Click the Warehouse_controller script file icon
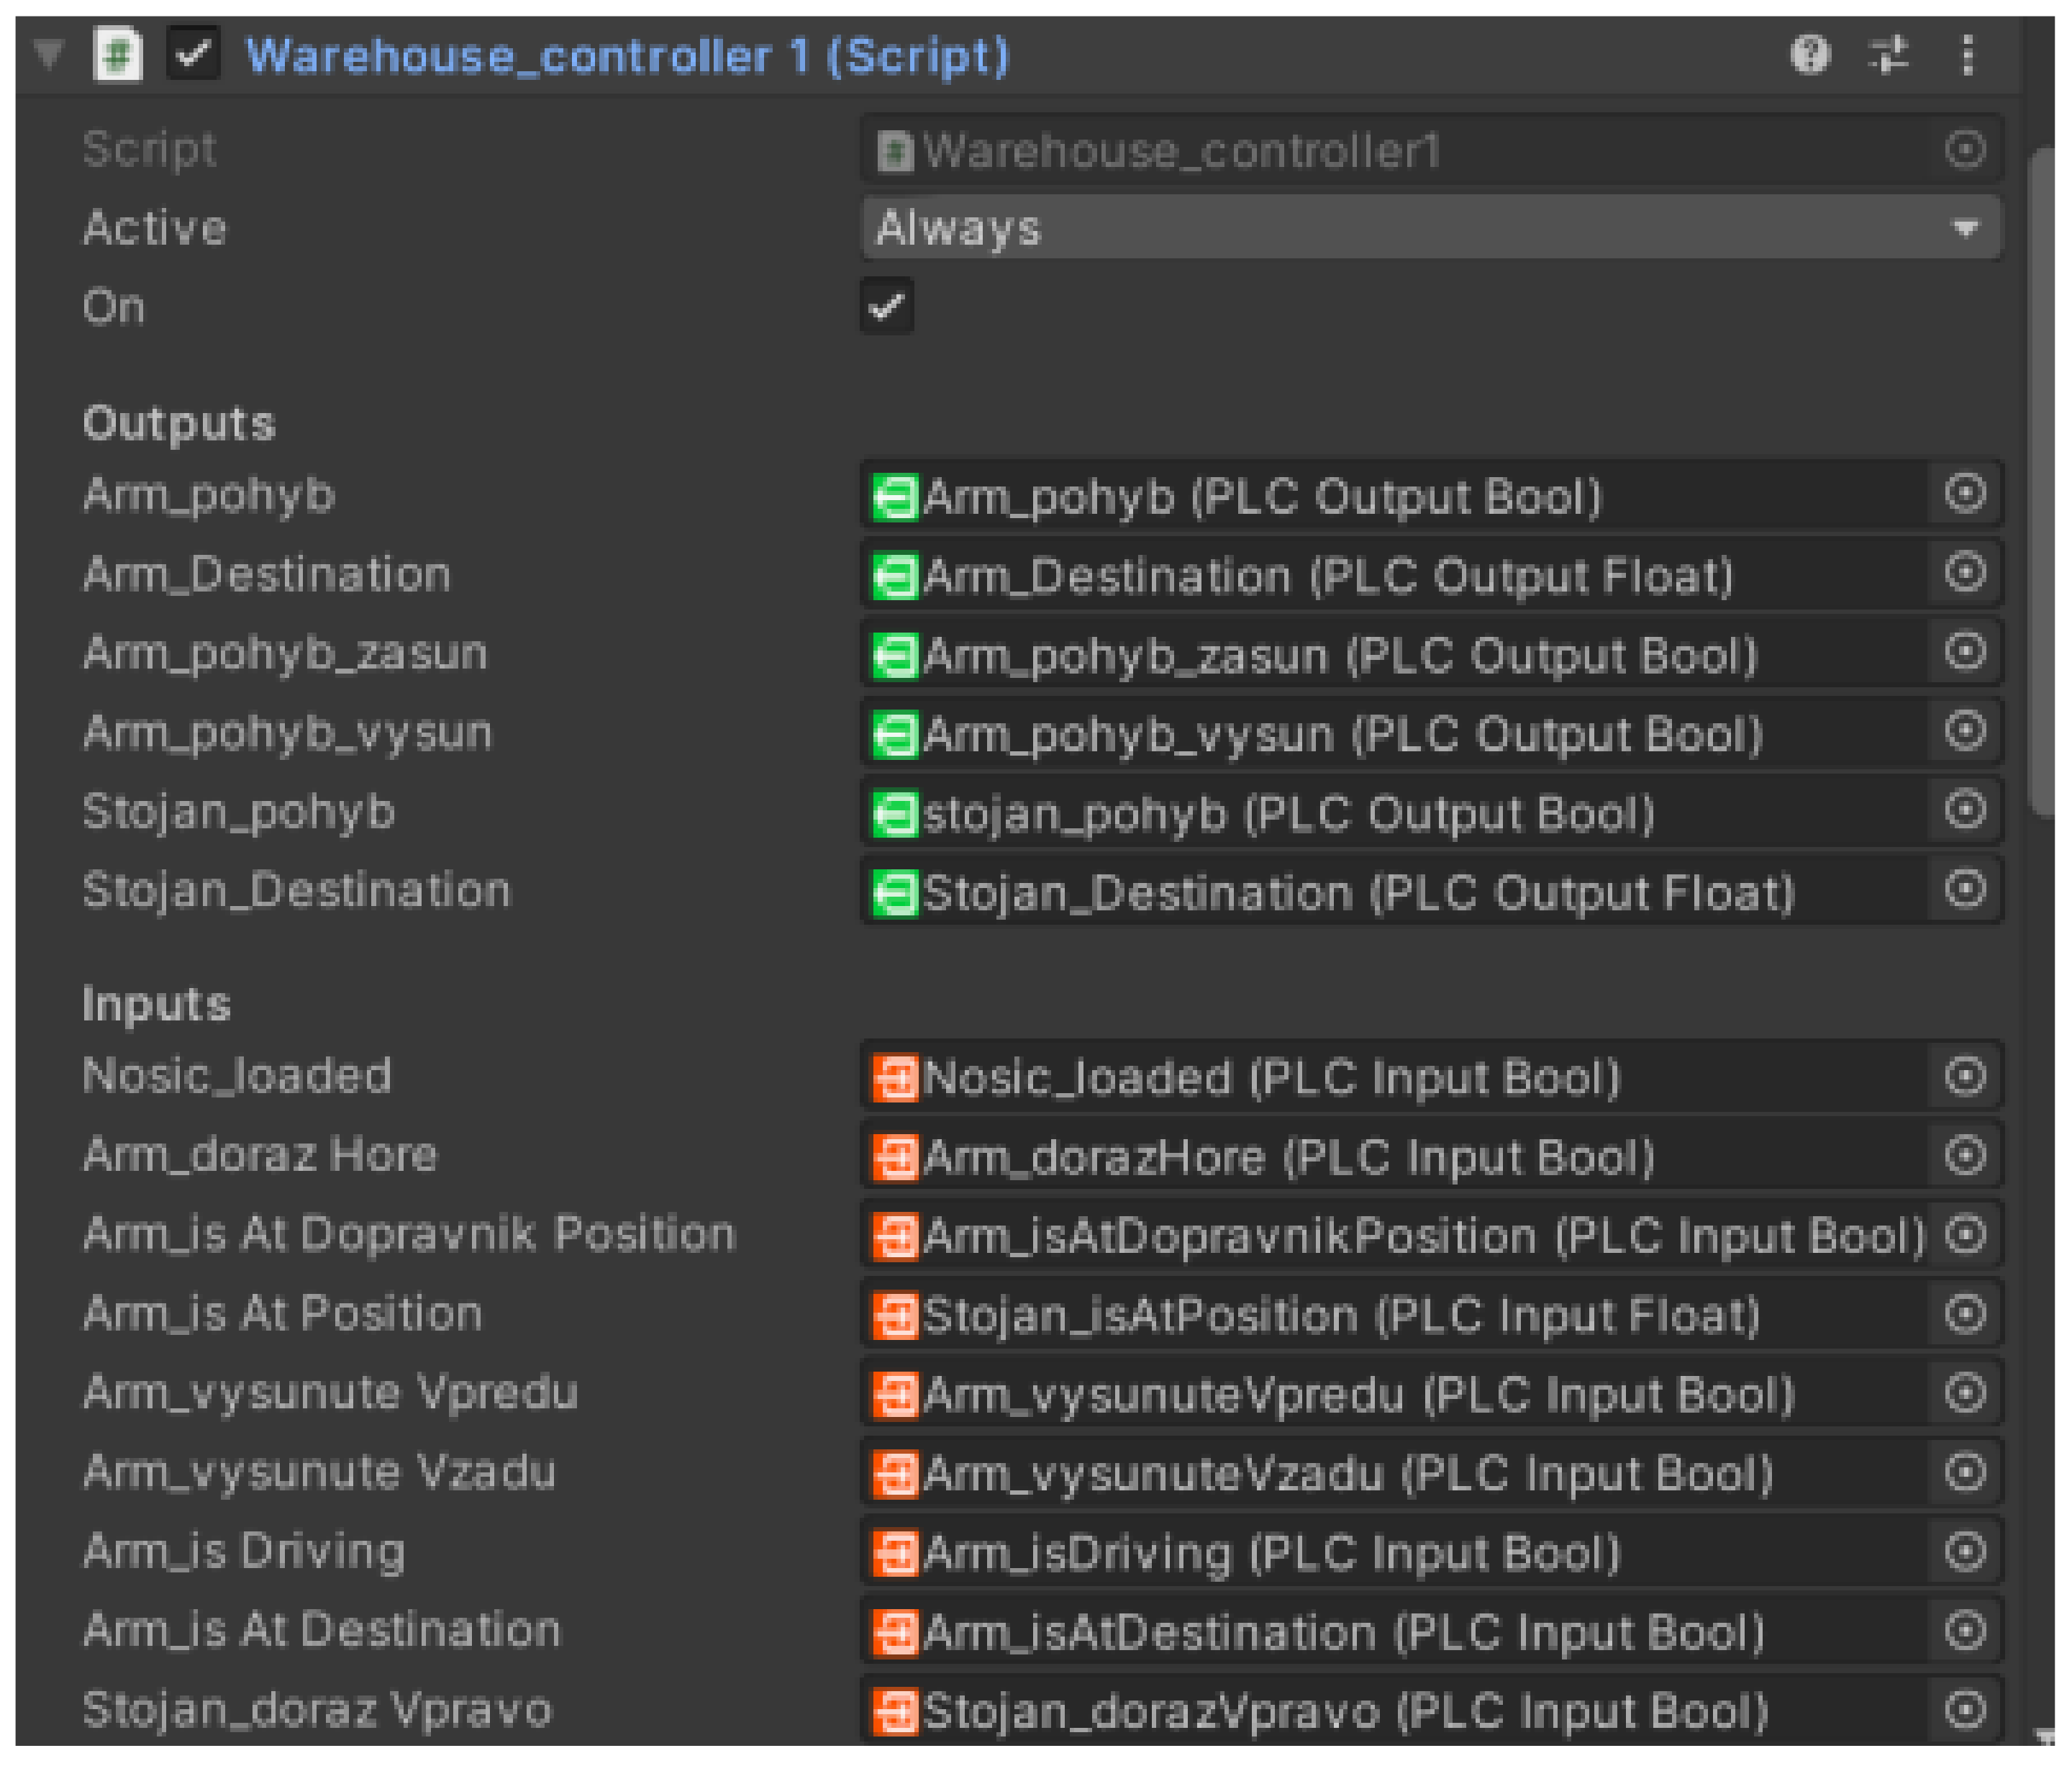The height and width of the screenshot is (1766, 2072). pyautogui.click(x=117, y=54)
